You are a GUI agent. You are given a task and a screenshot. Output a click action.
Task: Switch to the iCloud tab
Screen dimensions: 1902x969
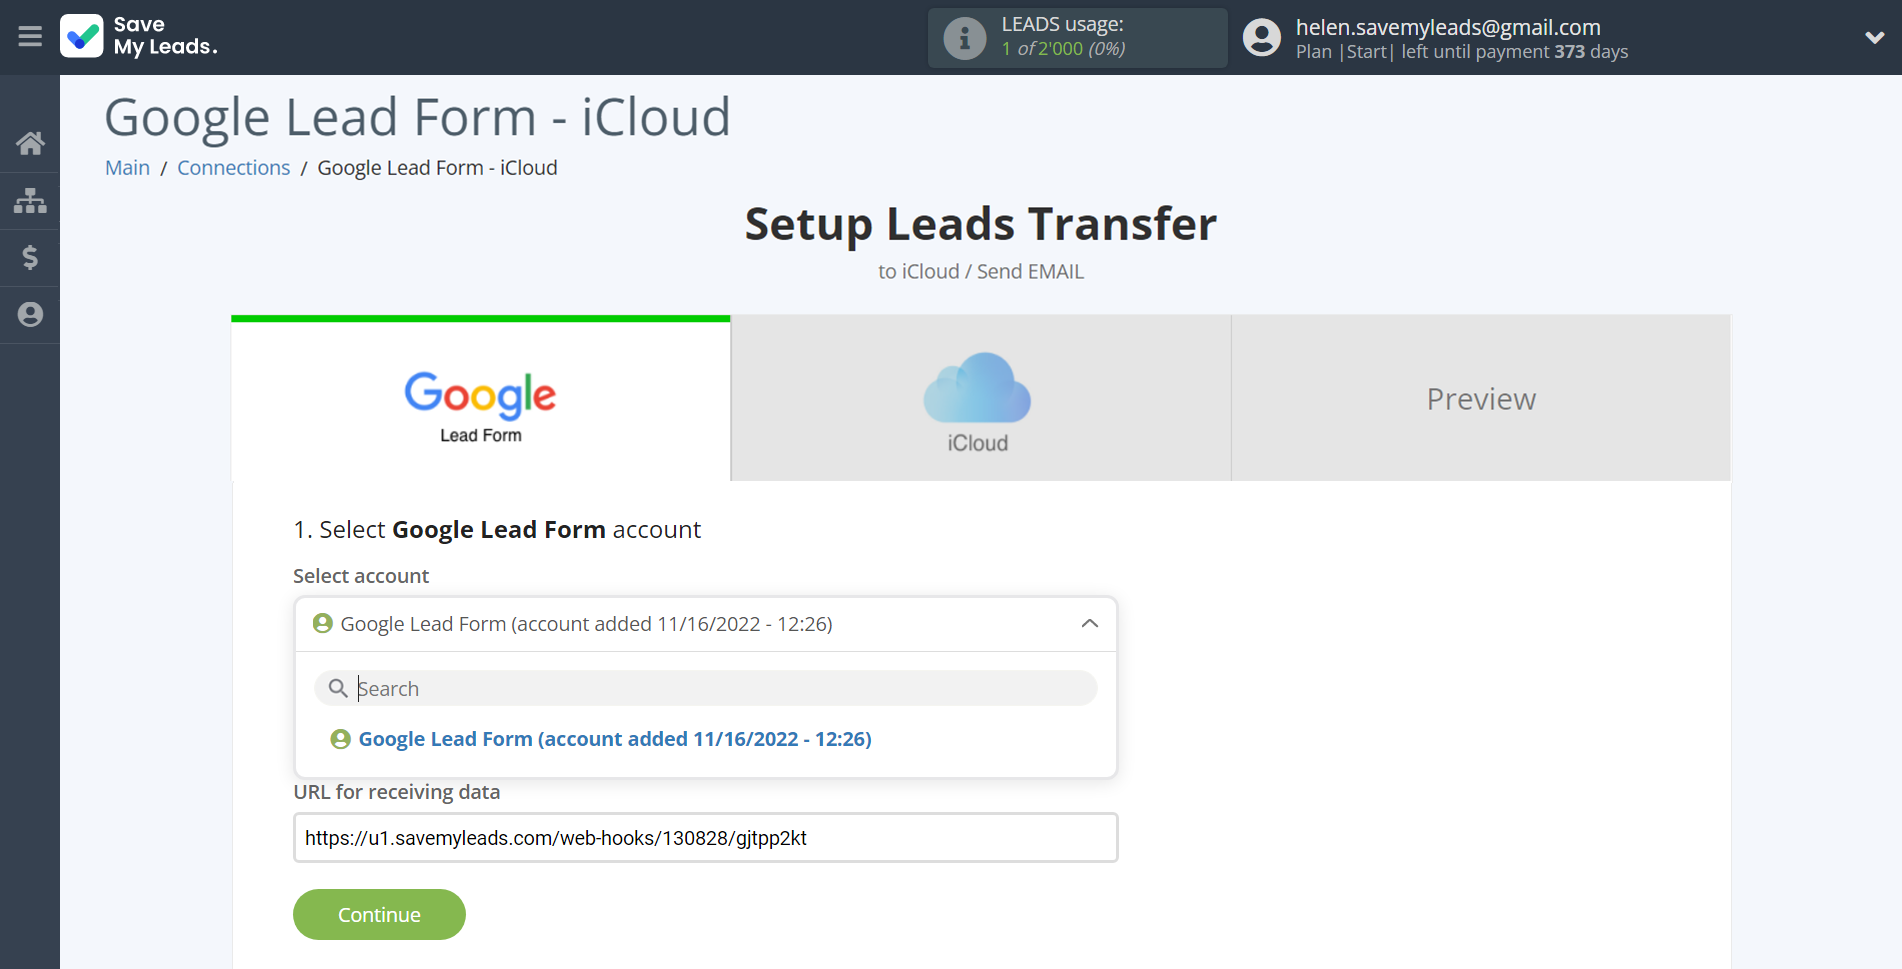(981, 400)
